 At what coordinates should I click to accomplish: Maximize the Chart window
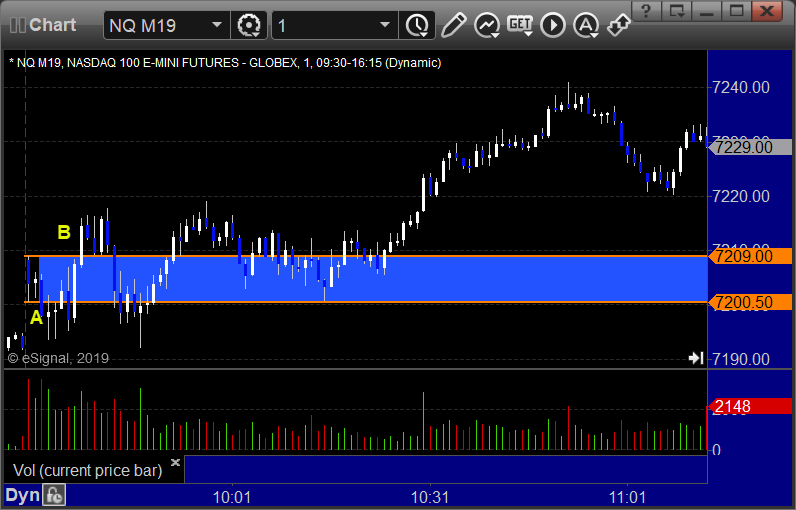coord(737,11)
